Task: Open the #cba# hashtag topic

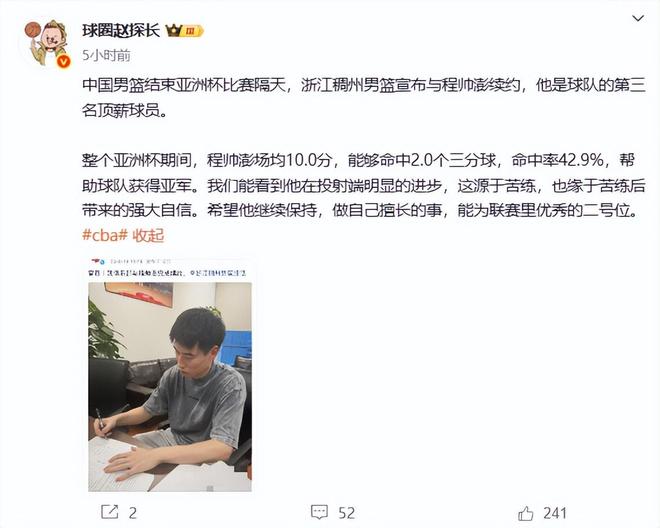Action: pos(104,235)
